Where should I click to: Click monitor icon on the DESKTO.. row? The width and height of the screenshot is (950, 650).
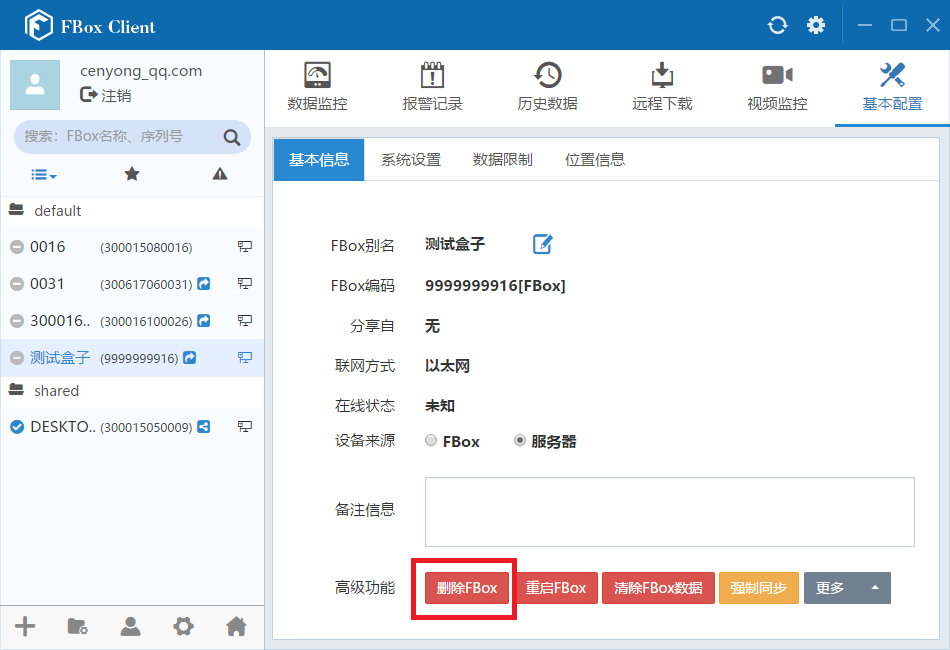click(245, 426)
